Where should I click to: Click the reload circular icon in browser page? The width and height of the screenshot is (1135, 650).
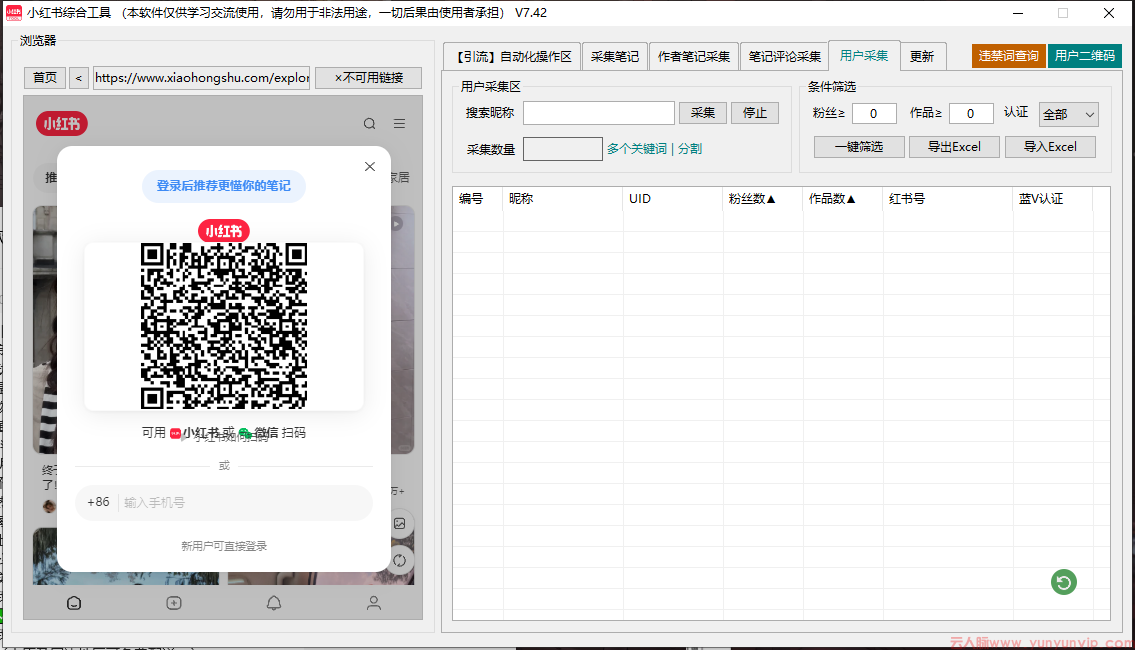[x=400, y=560]
